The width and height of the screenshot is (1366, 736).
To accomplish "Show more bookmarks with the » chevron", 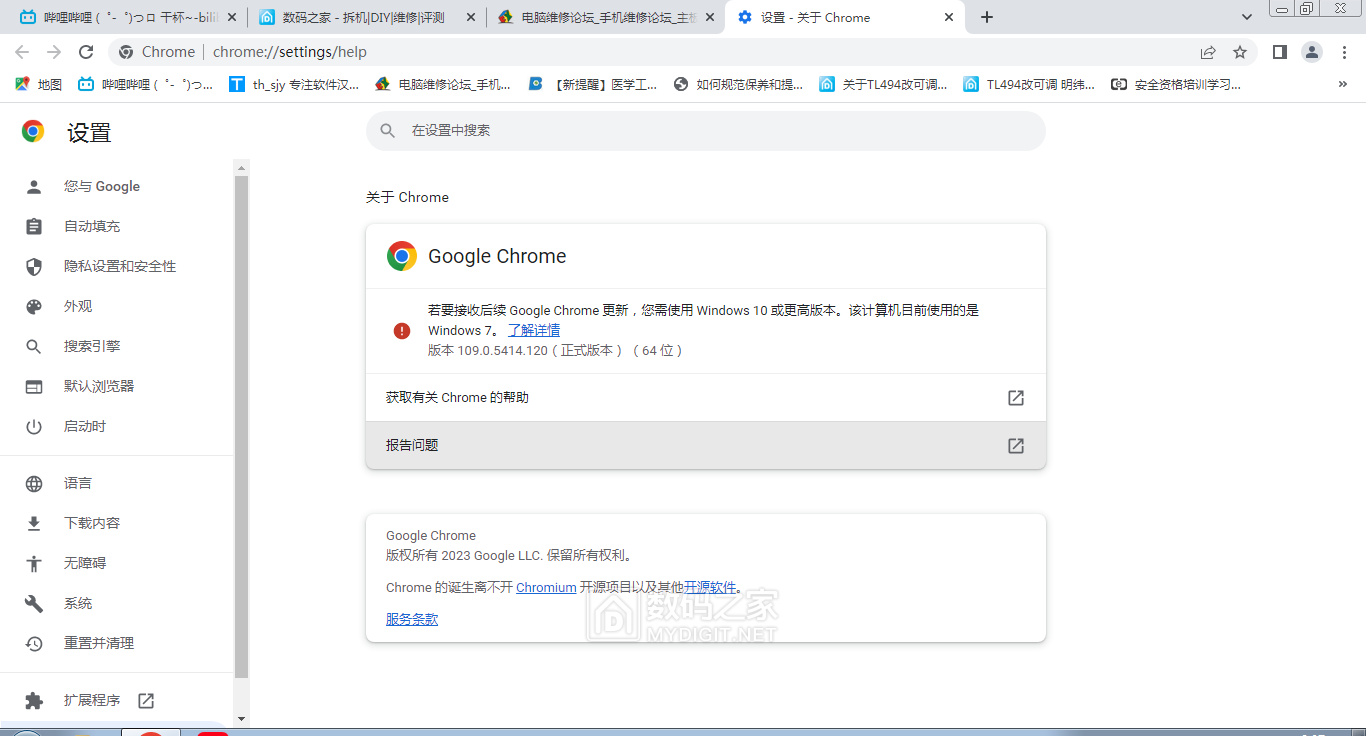I will coord(1342,85).
